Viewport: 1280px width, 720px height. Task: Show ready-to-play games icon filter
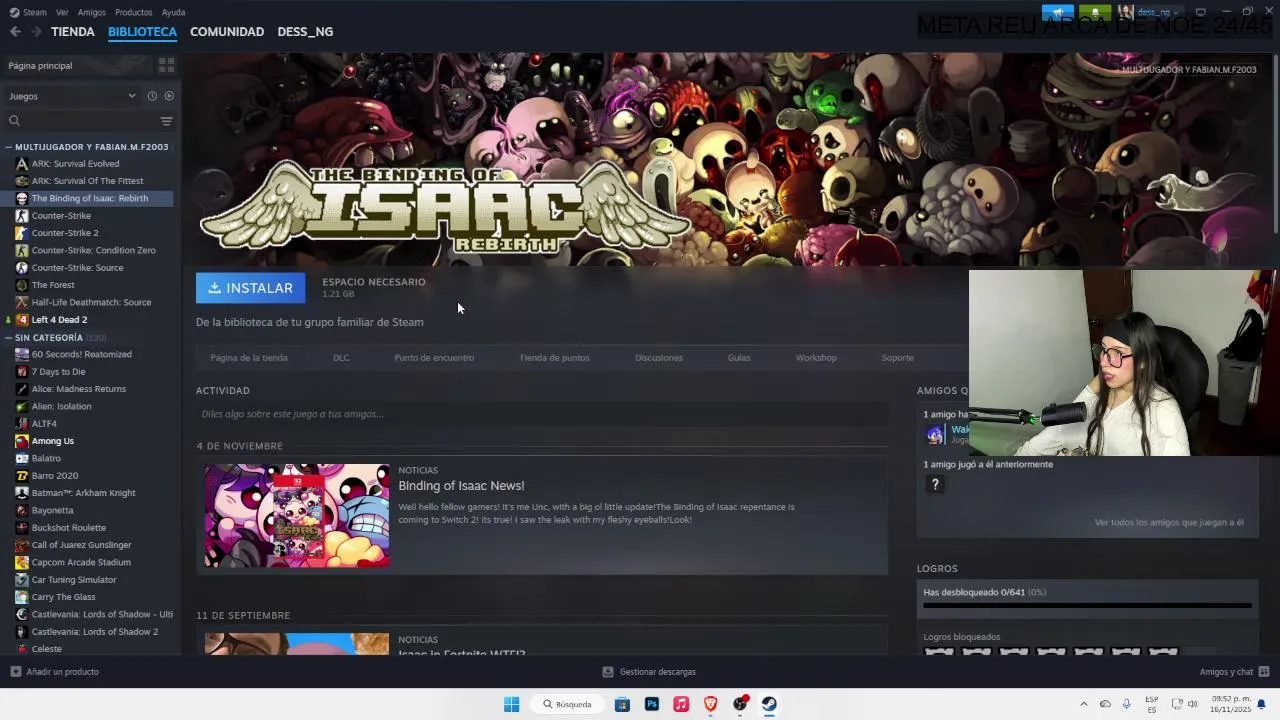click(169, 96)
